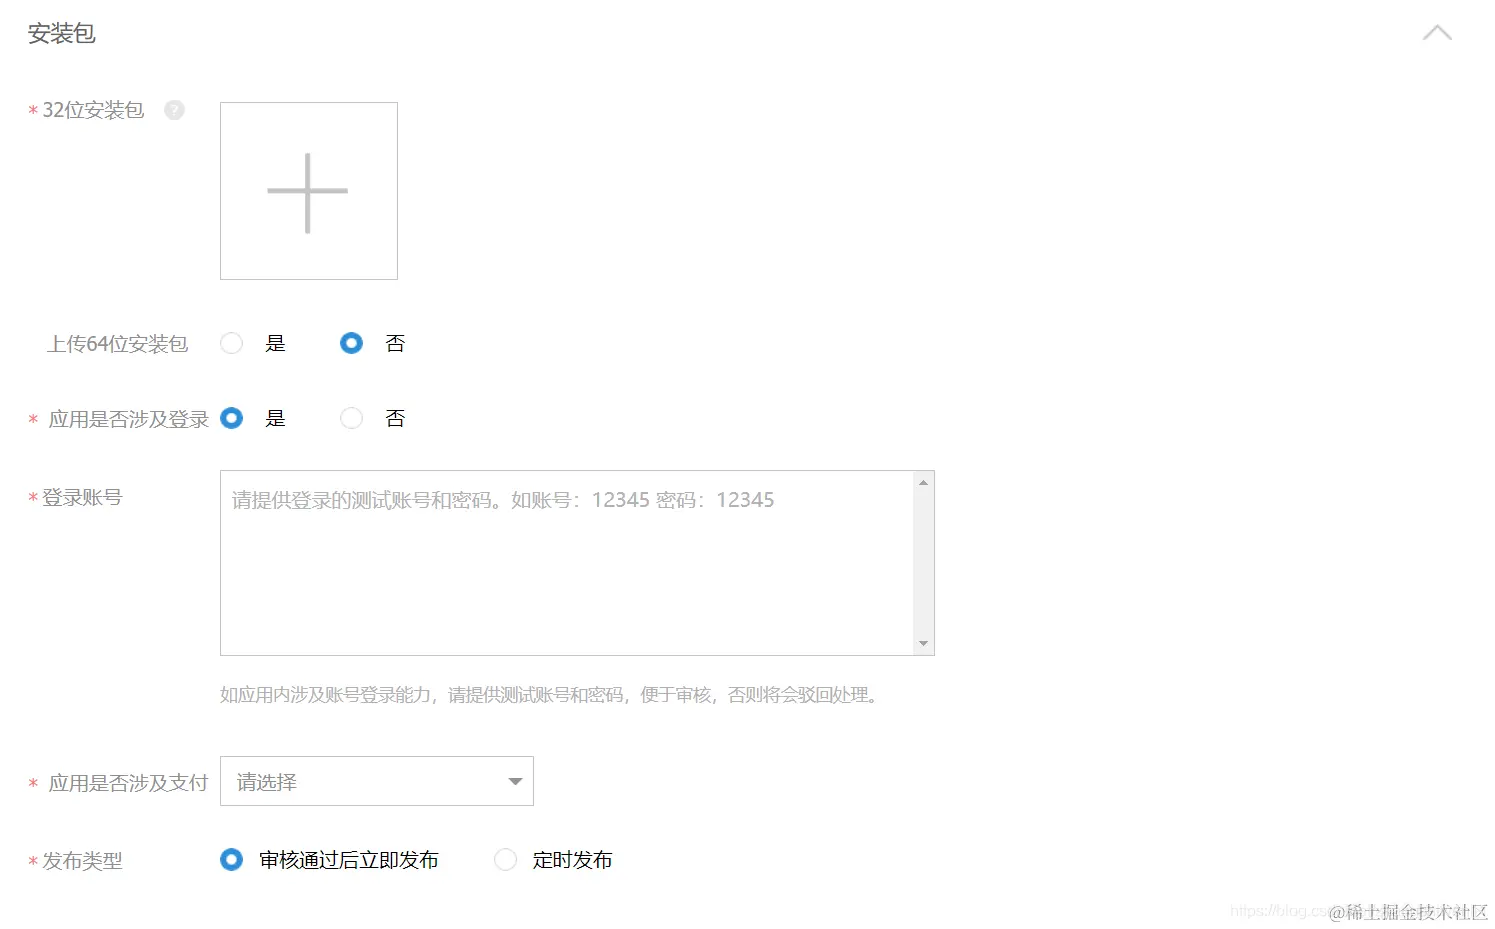1495x929 pixels.
Task: Click the 稀土掘金技术社区 watermark link
Action: [1409, 912]
